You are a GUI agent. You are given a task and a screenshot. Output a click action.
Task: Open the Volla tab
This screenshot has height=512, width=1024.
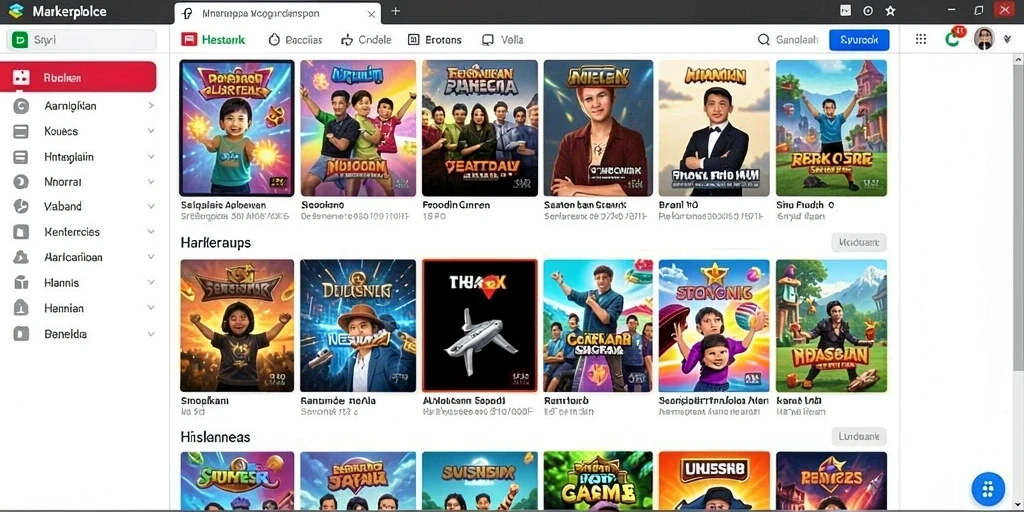pyautogui.click(x=502, y=40)
